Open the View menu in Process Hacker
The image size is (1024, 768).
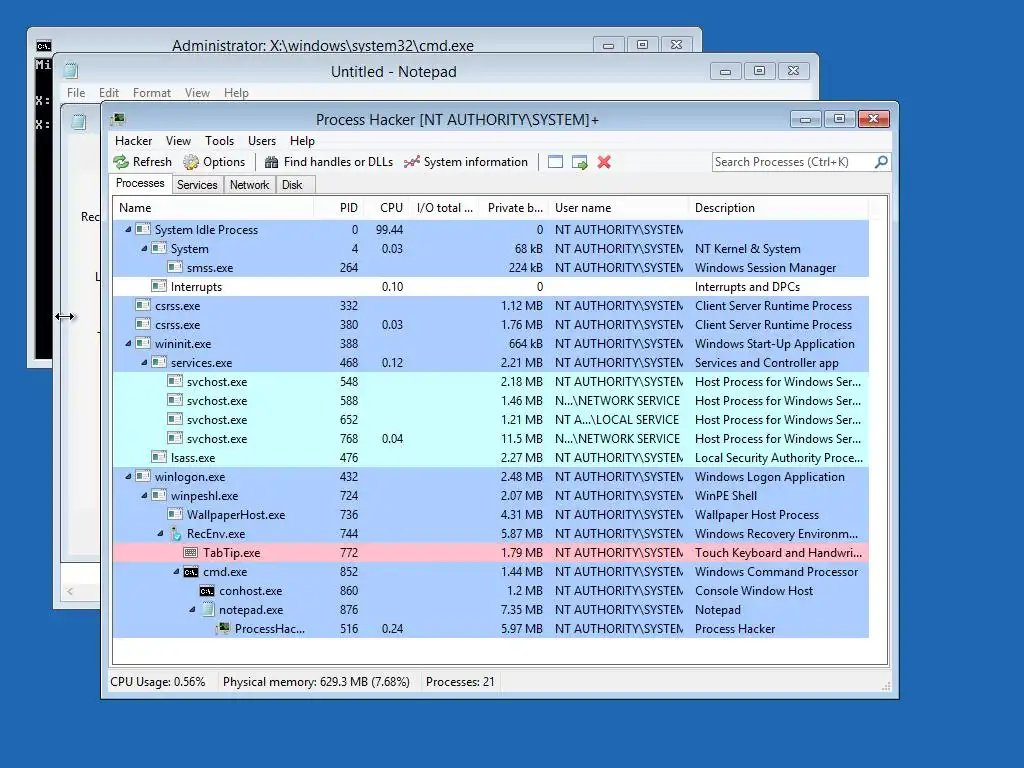(x=178, y=141)
